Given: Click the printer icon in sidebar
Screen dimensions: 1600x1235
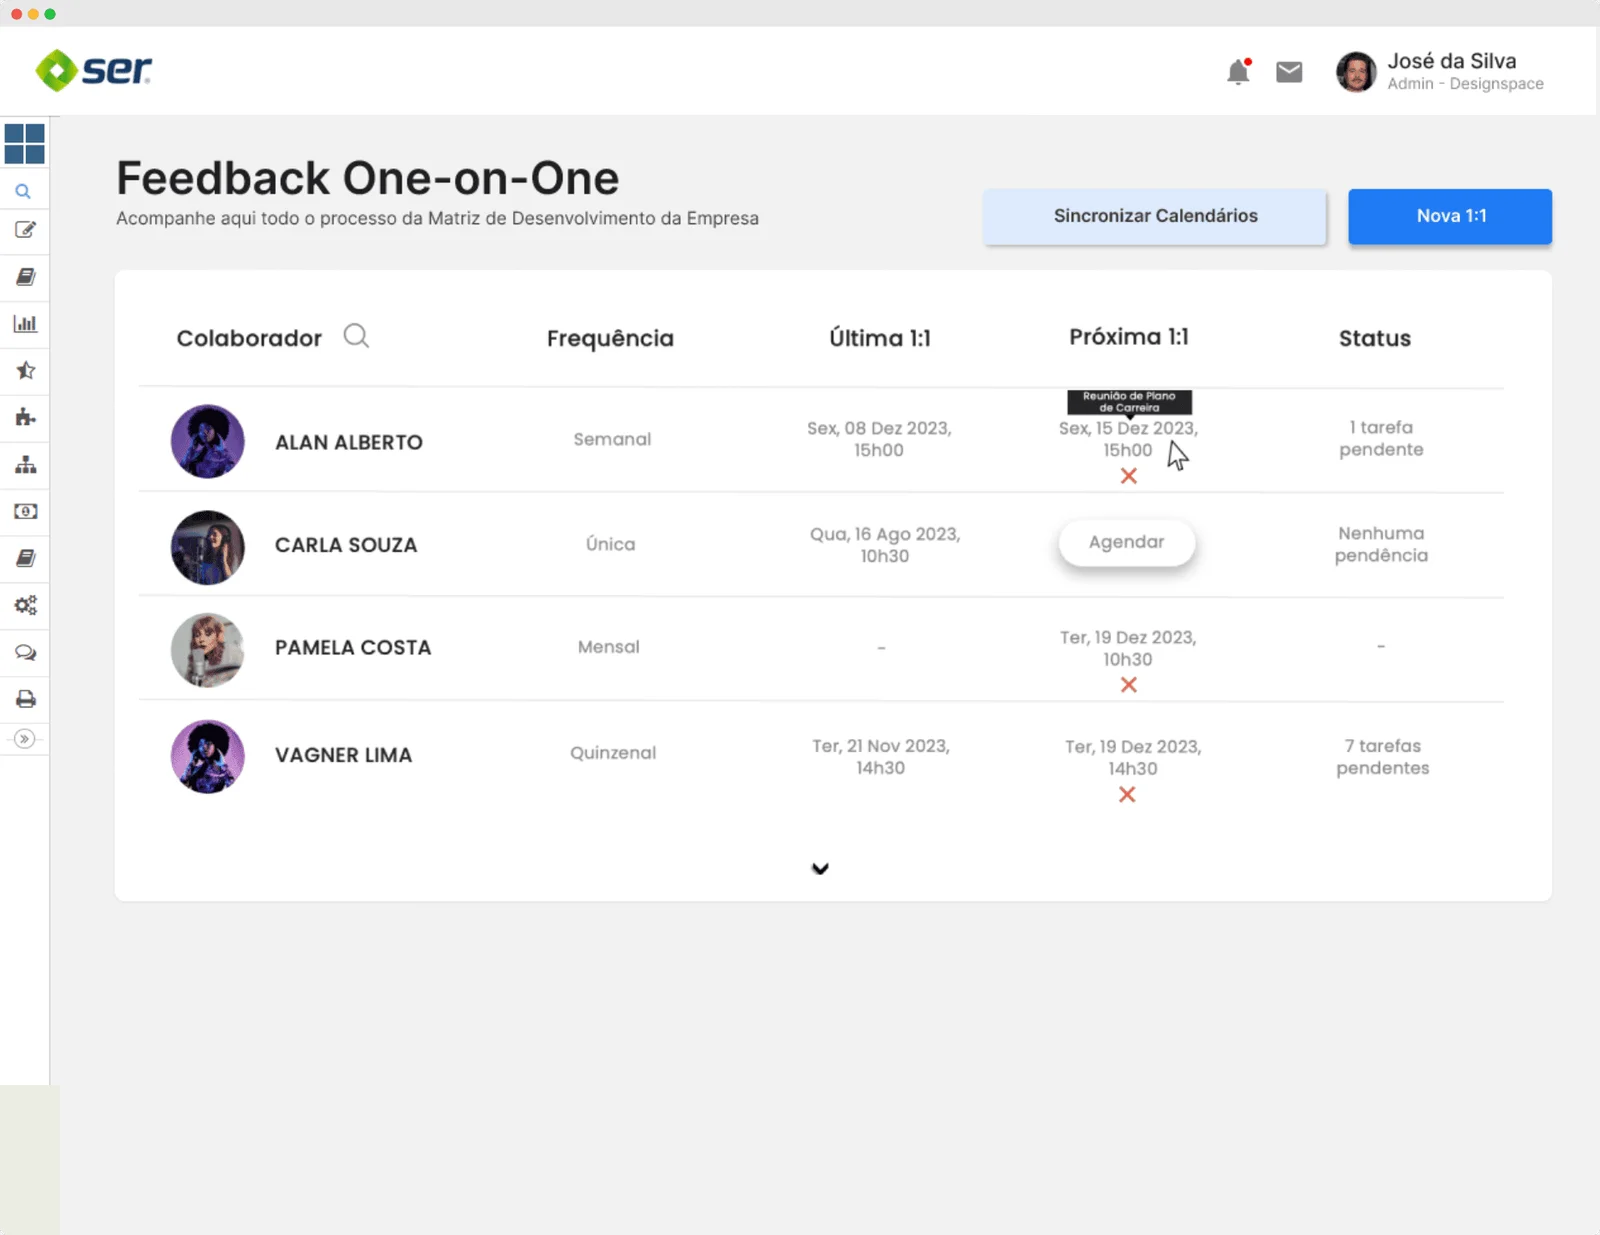Looking at the screenshot, I should (x=25, y=699).
